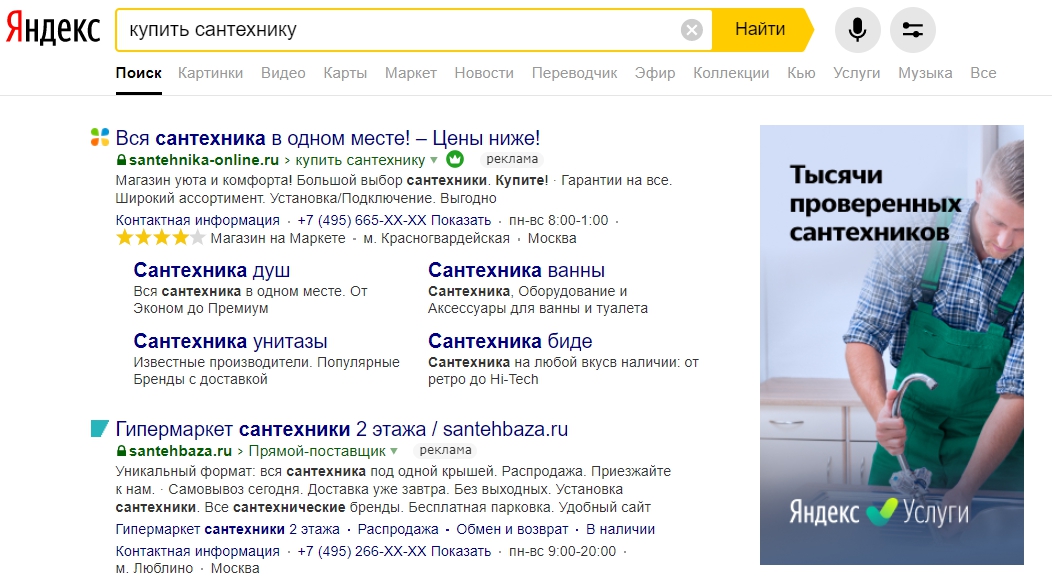1052x584 pixels.
Task: Open 'Гипермаркет сантехники 2 этажа' quick link
Action: pyautogui.click(x=227, y=529)
